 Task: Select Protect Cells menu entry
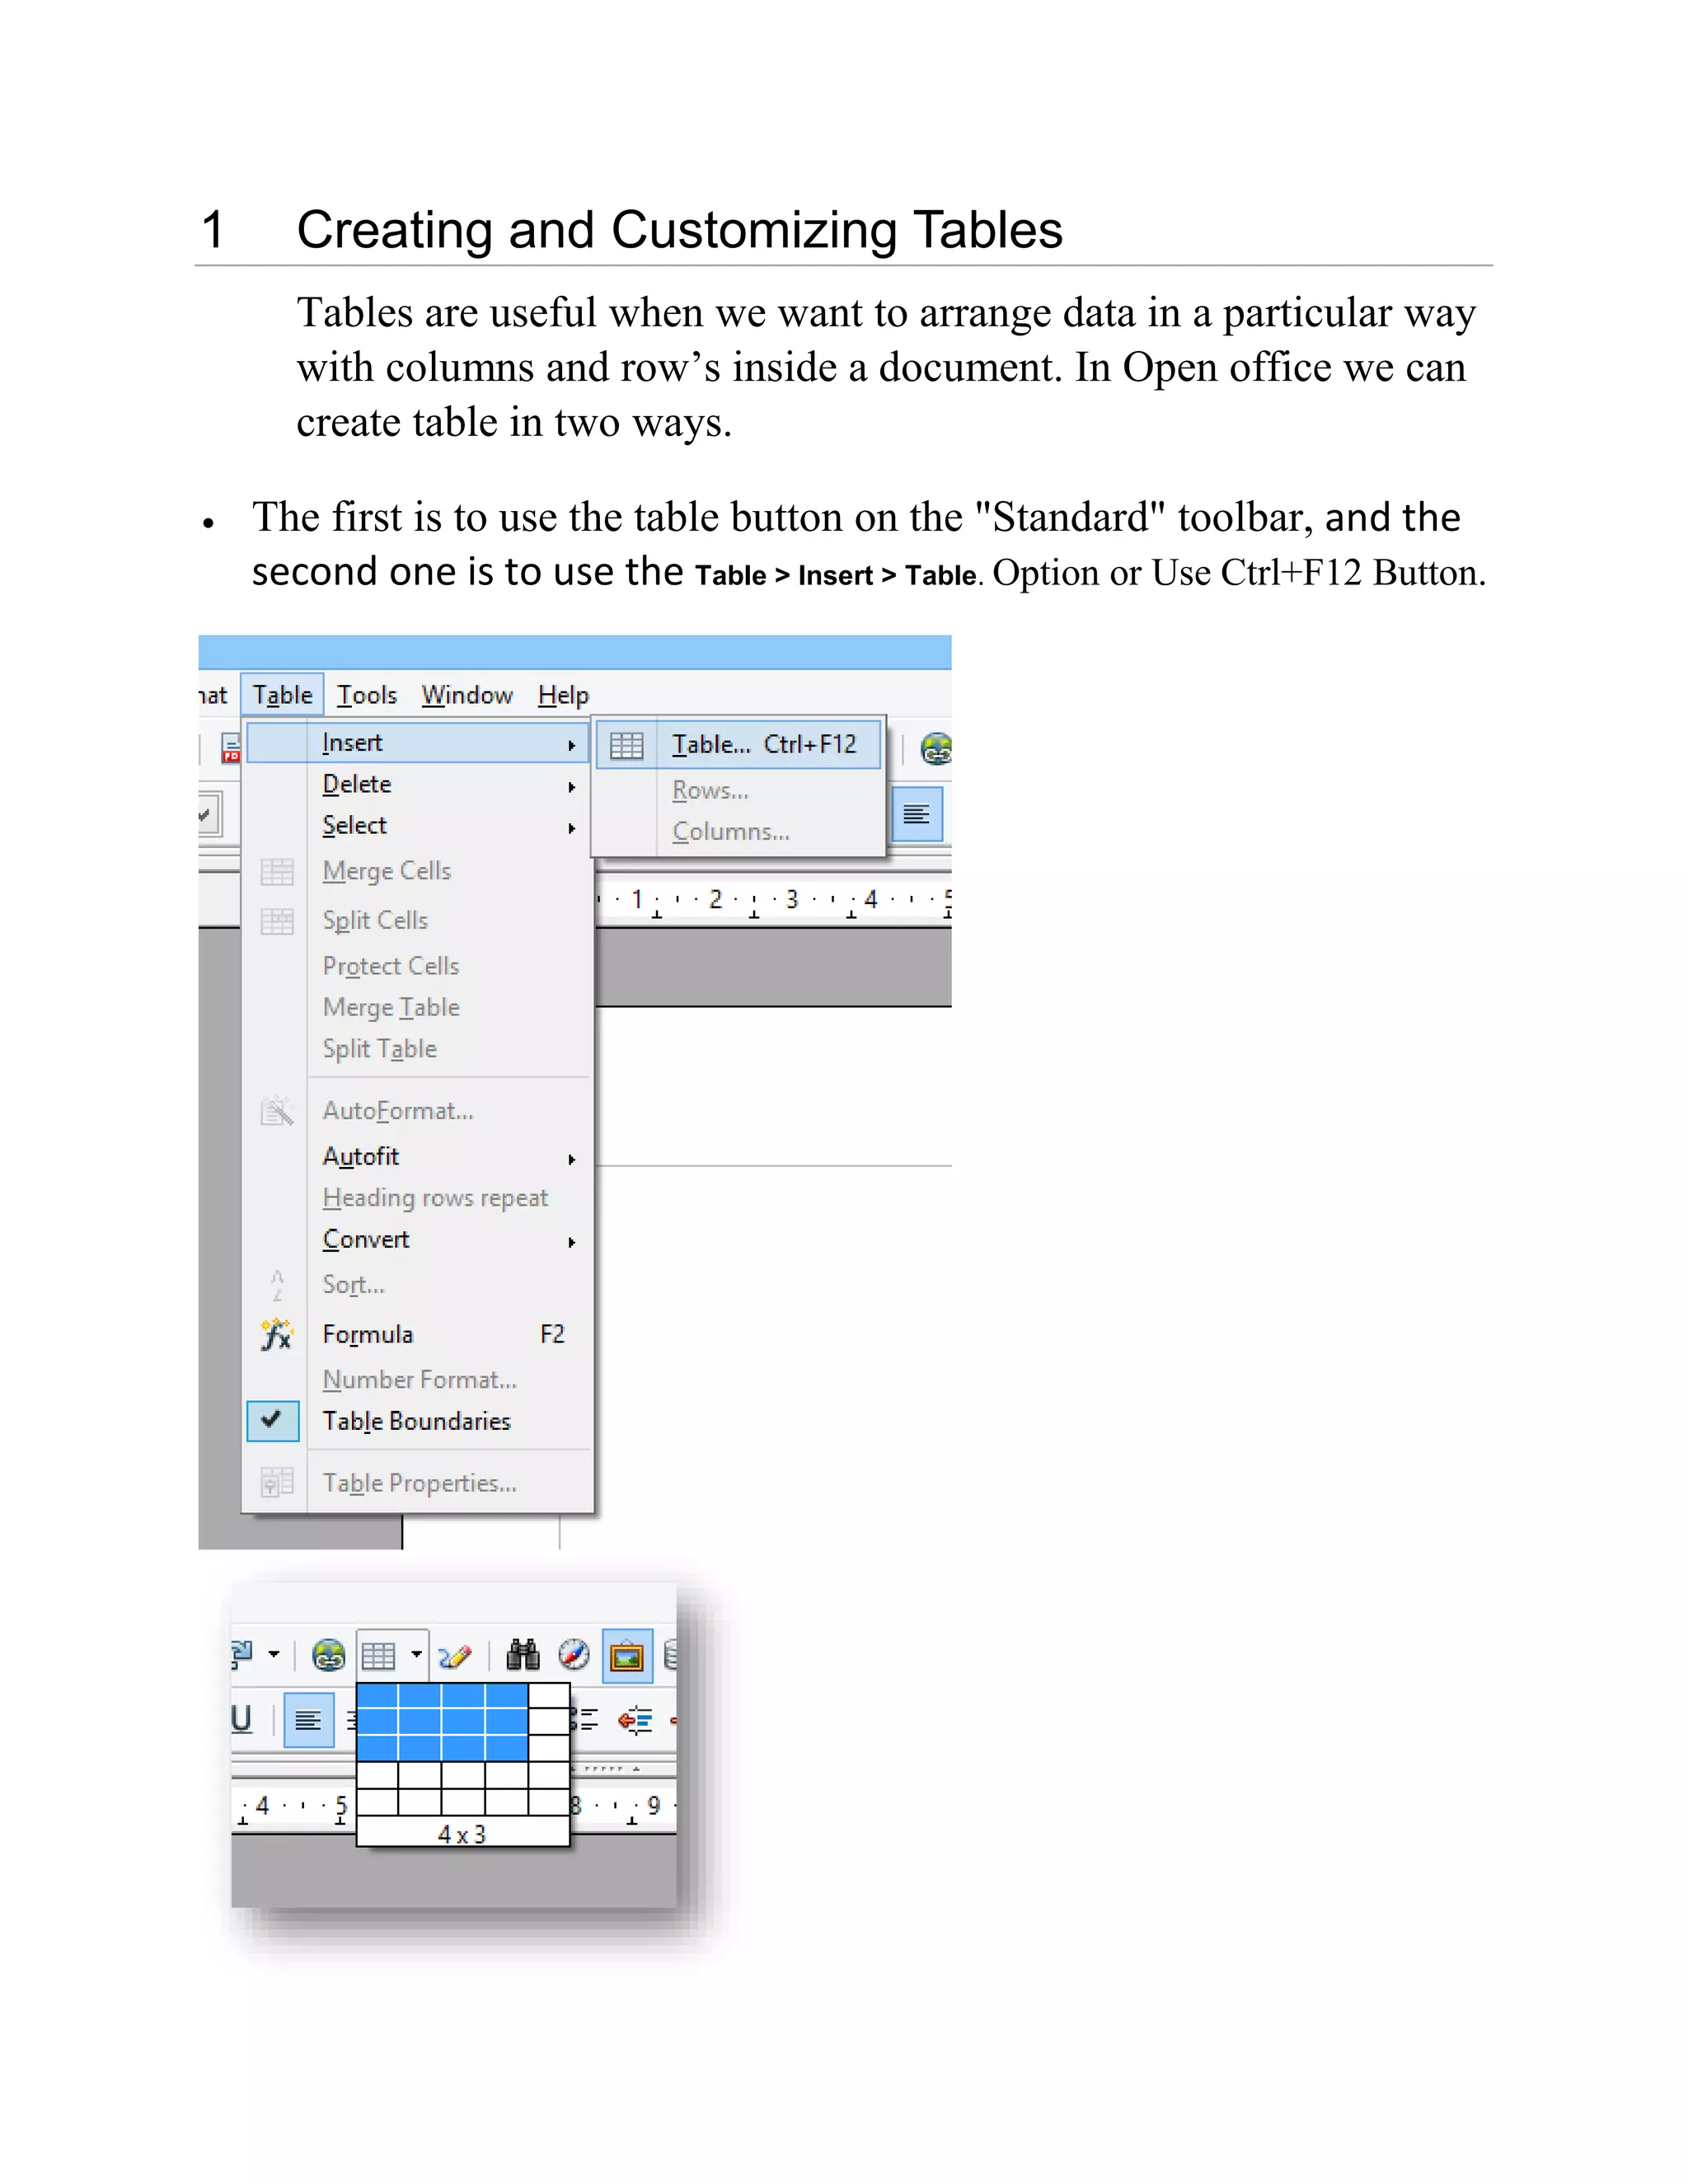tap(391, 966)
